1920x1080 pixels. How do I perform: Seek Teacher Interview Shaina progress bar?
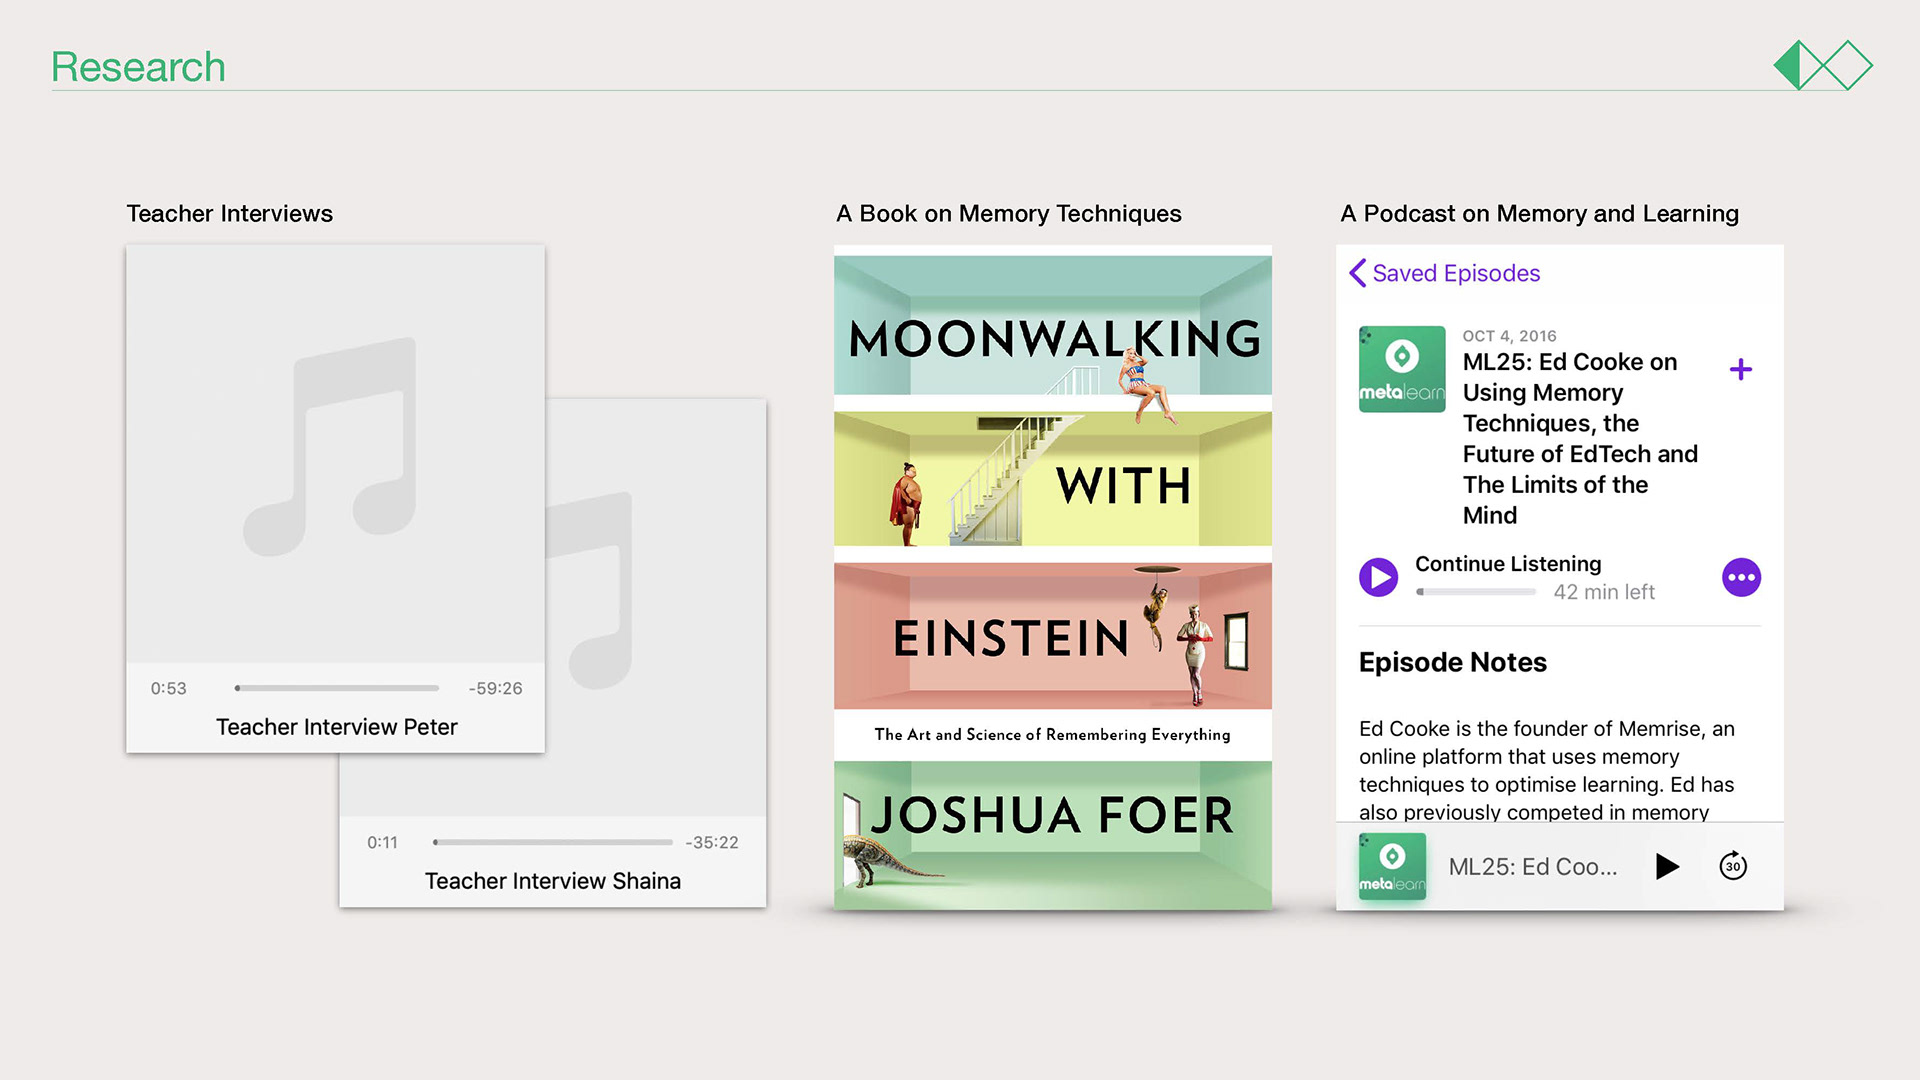553,842
